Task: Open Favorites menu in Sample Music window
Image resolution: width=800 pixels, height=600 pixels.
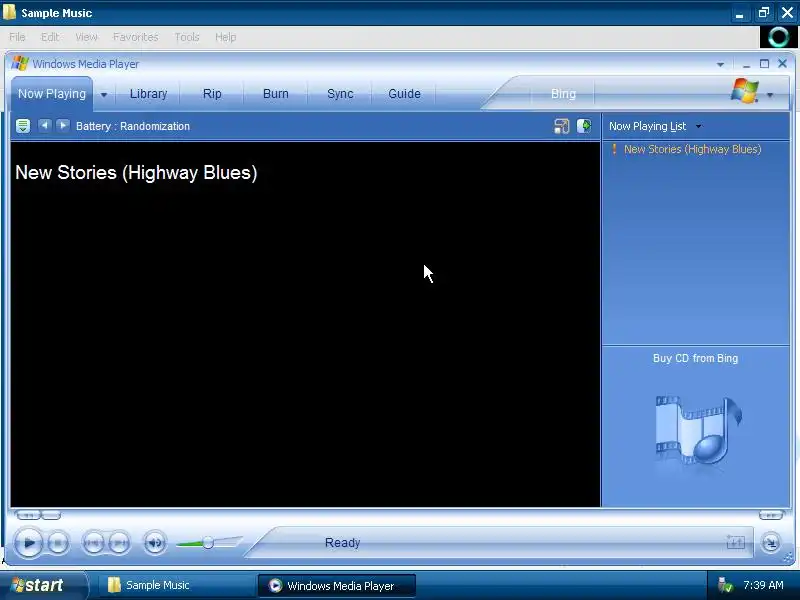Action: pyautogui.click(x=136, y=37)
